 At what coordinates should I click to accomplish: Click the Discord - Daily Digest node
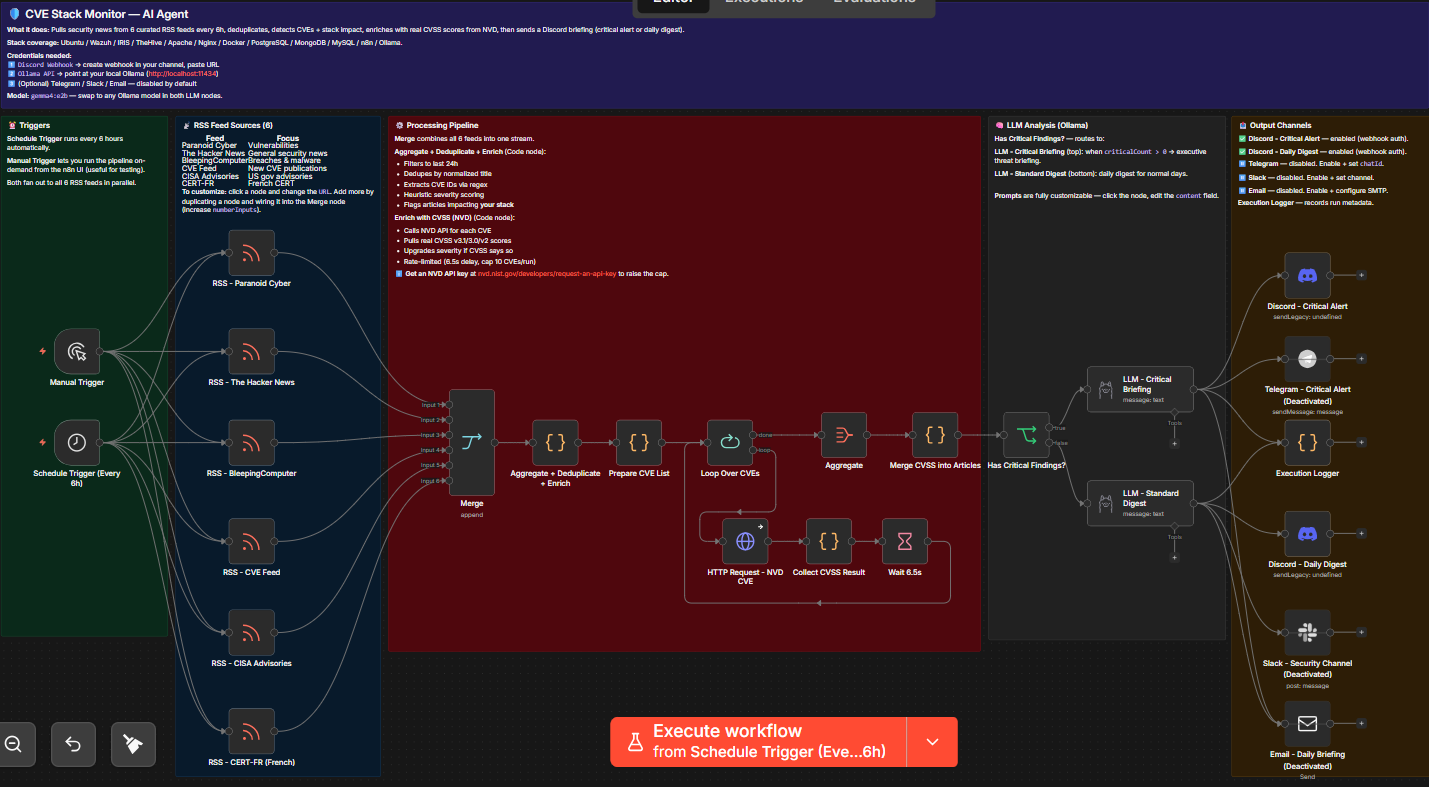1307,534
